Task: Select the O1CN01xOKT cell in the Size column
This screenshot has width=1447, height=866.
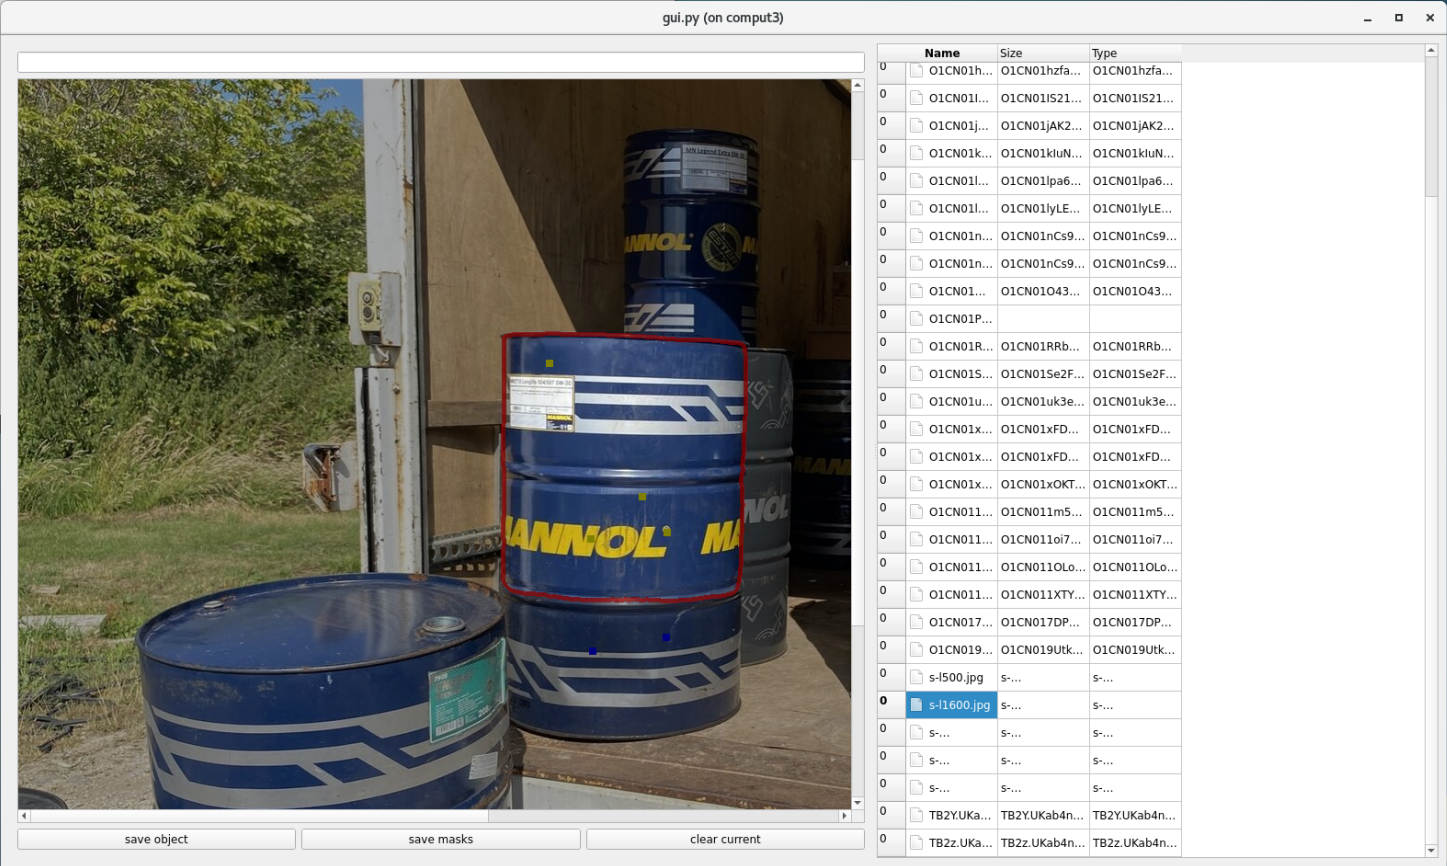Action: [1043, 485]
